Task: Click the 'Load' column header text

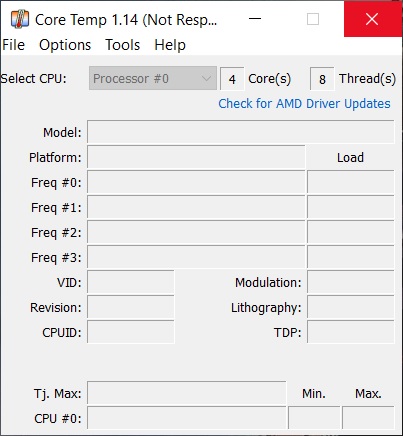Action: click(350, 157)
